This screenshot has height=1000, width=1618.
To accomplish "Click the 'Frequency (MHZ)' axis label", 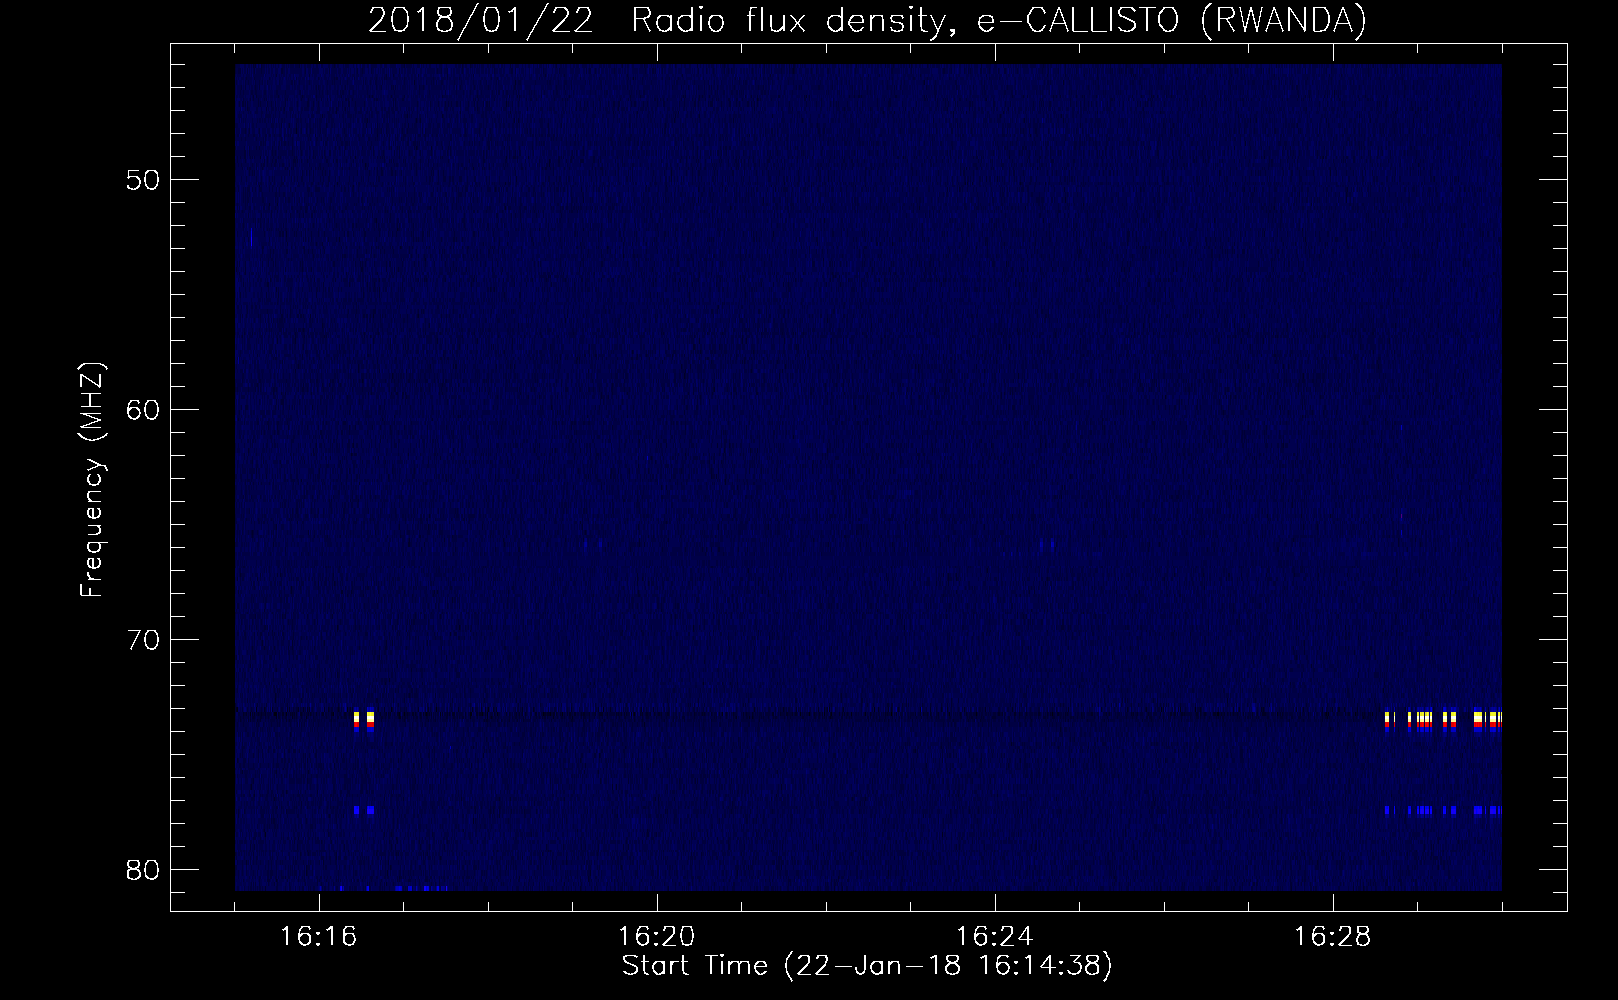I will click(x=92, y=480).
